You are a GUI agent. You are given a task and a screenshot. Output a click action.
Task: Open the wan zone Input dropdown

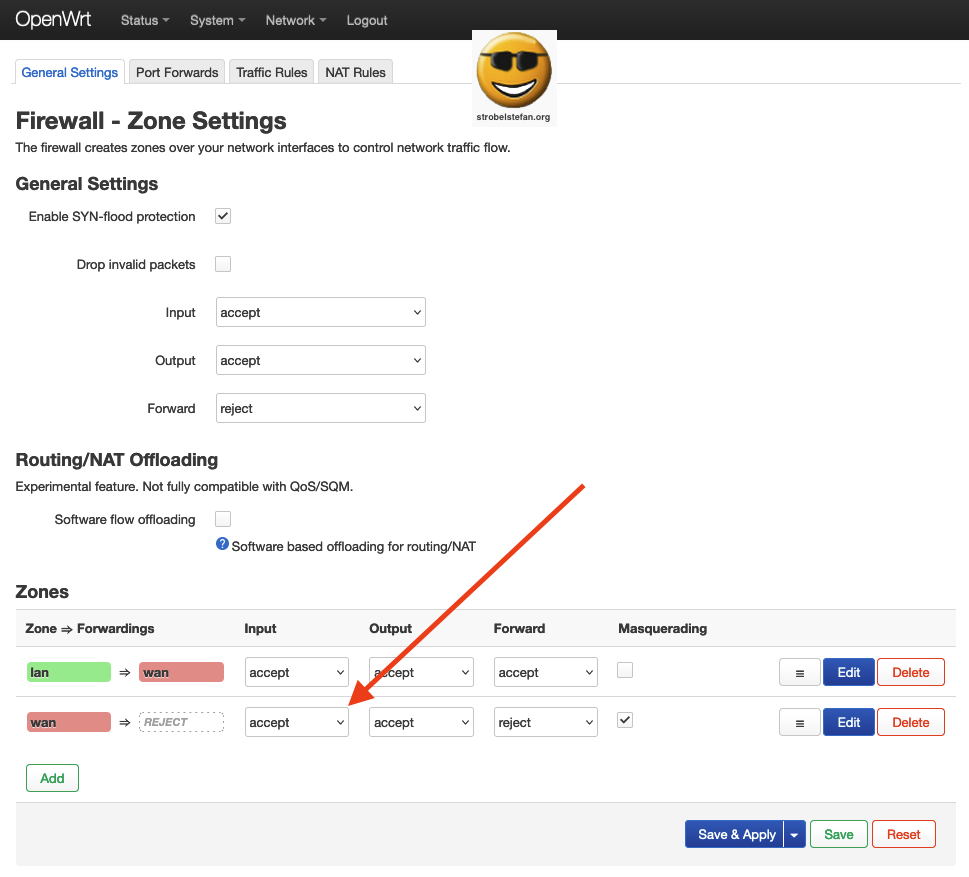click(x=296, y=723)
